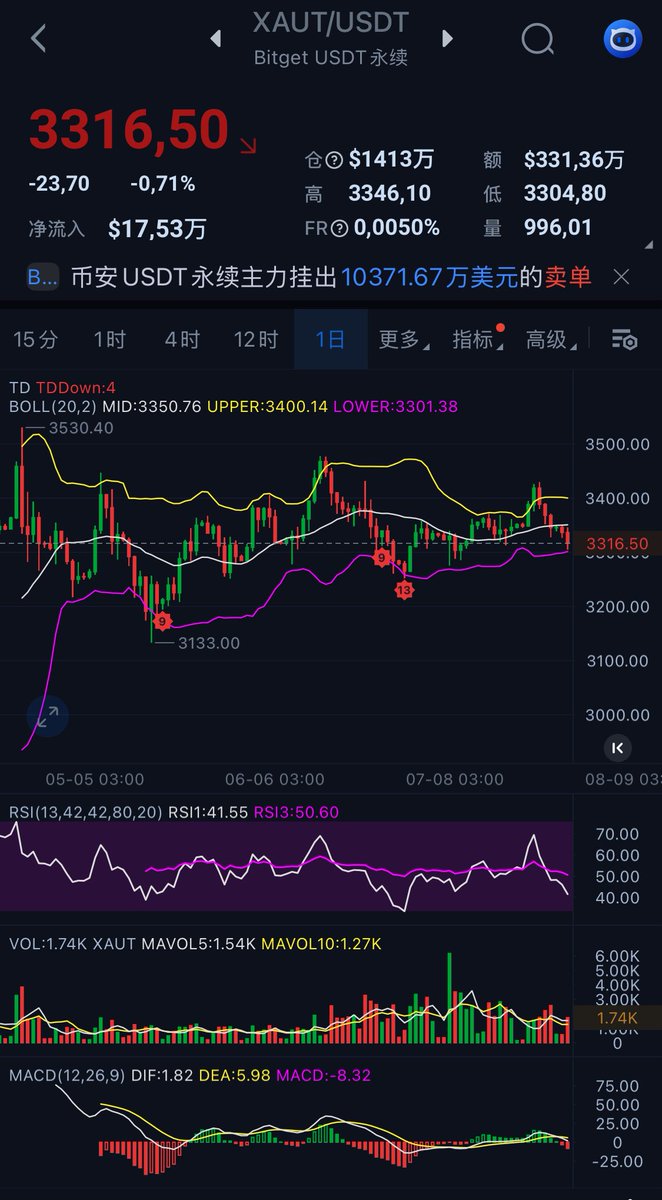662x1200 pixels.
Task: Select the 15分 timeframe tab
Action: coord(35,340)
